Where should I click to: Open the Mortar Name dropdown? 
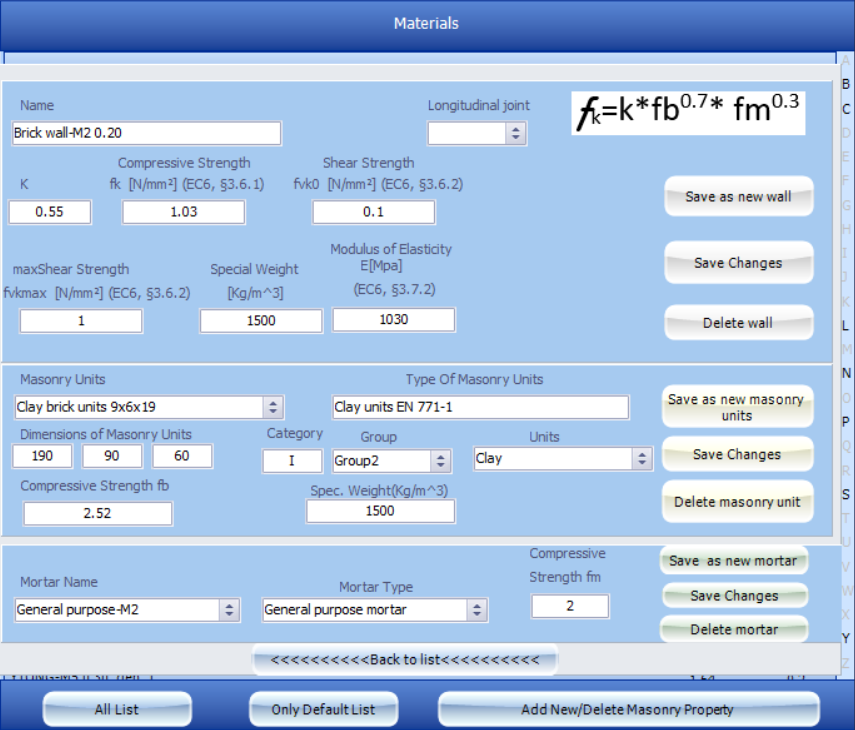coord(229,610)
